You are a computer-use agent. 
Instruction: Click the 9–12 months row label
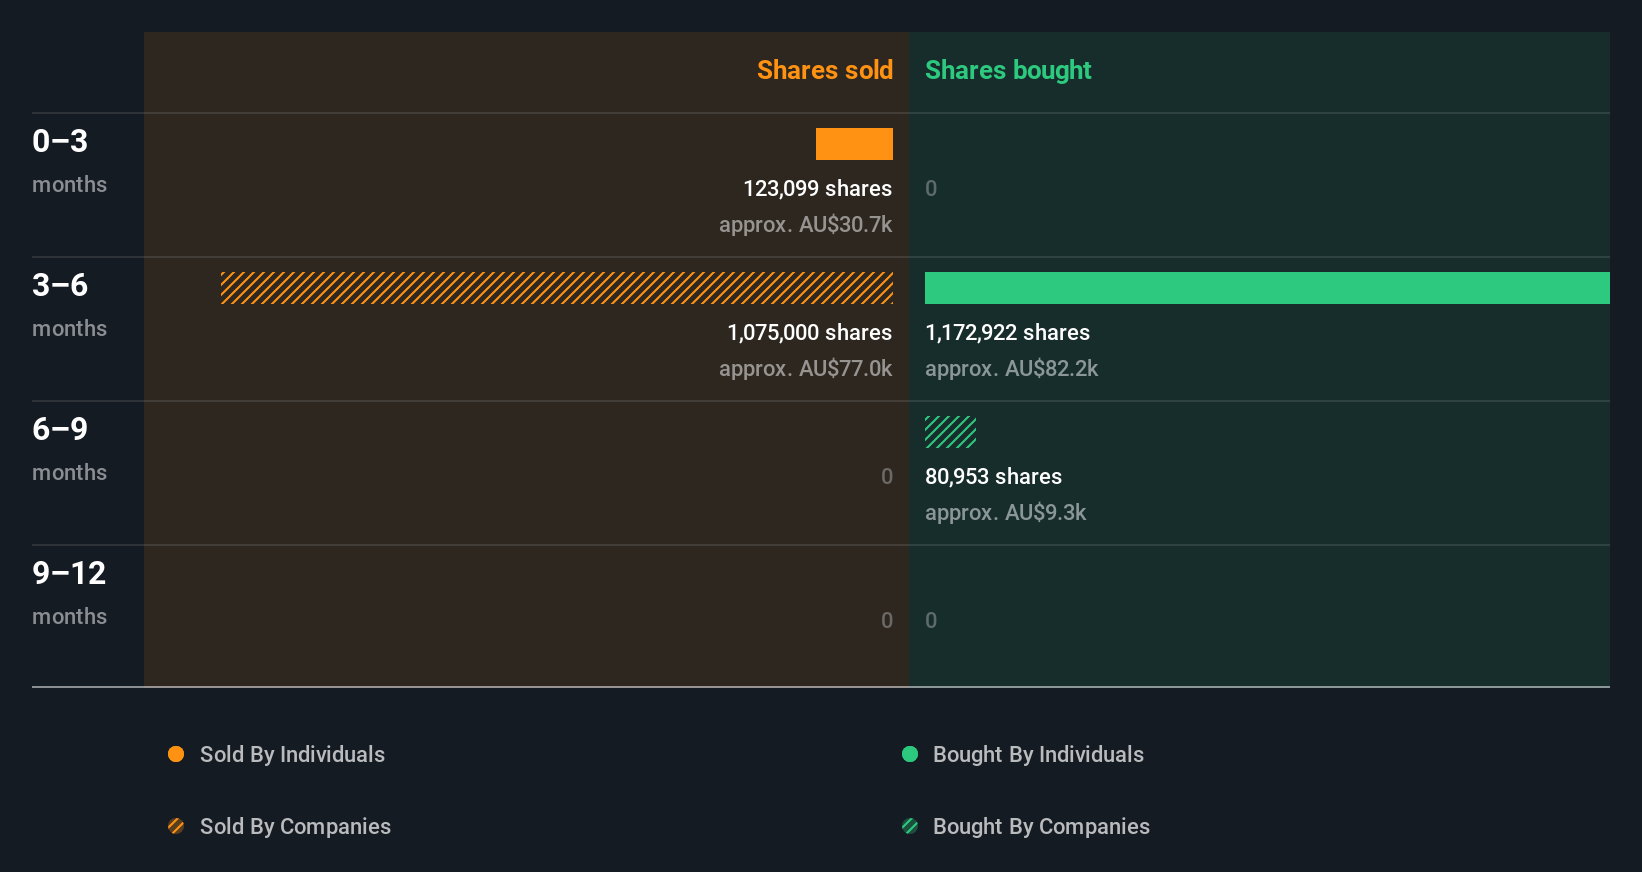coord(69,593)
